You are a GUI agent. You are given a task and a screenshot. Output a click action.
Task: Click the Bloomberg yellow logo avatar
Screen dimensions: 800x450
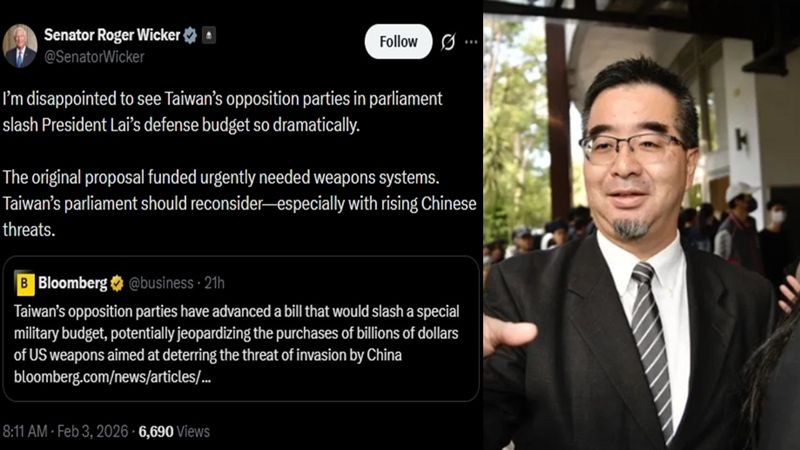(x=24, y=283)
